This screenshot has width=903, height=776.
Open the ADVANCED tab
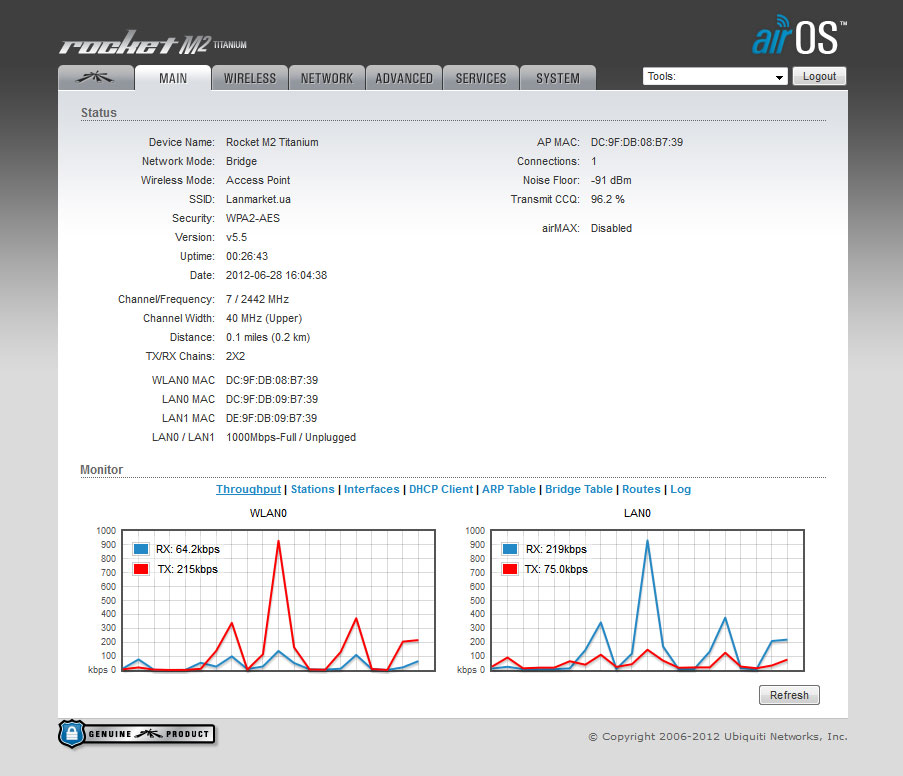coord(403,77)
